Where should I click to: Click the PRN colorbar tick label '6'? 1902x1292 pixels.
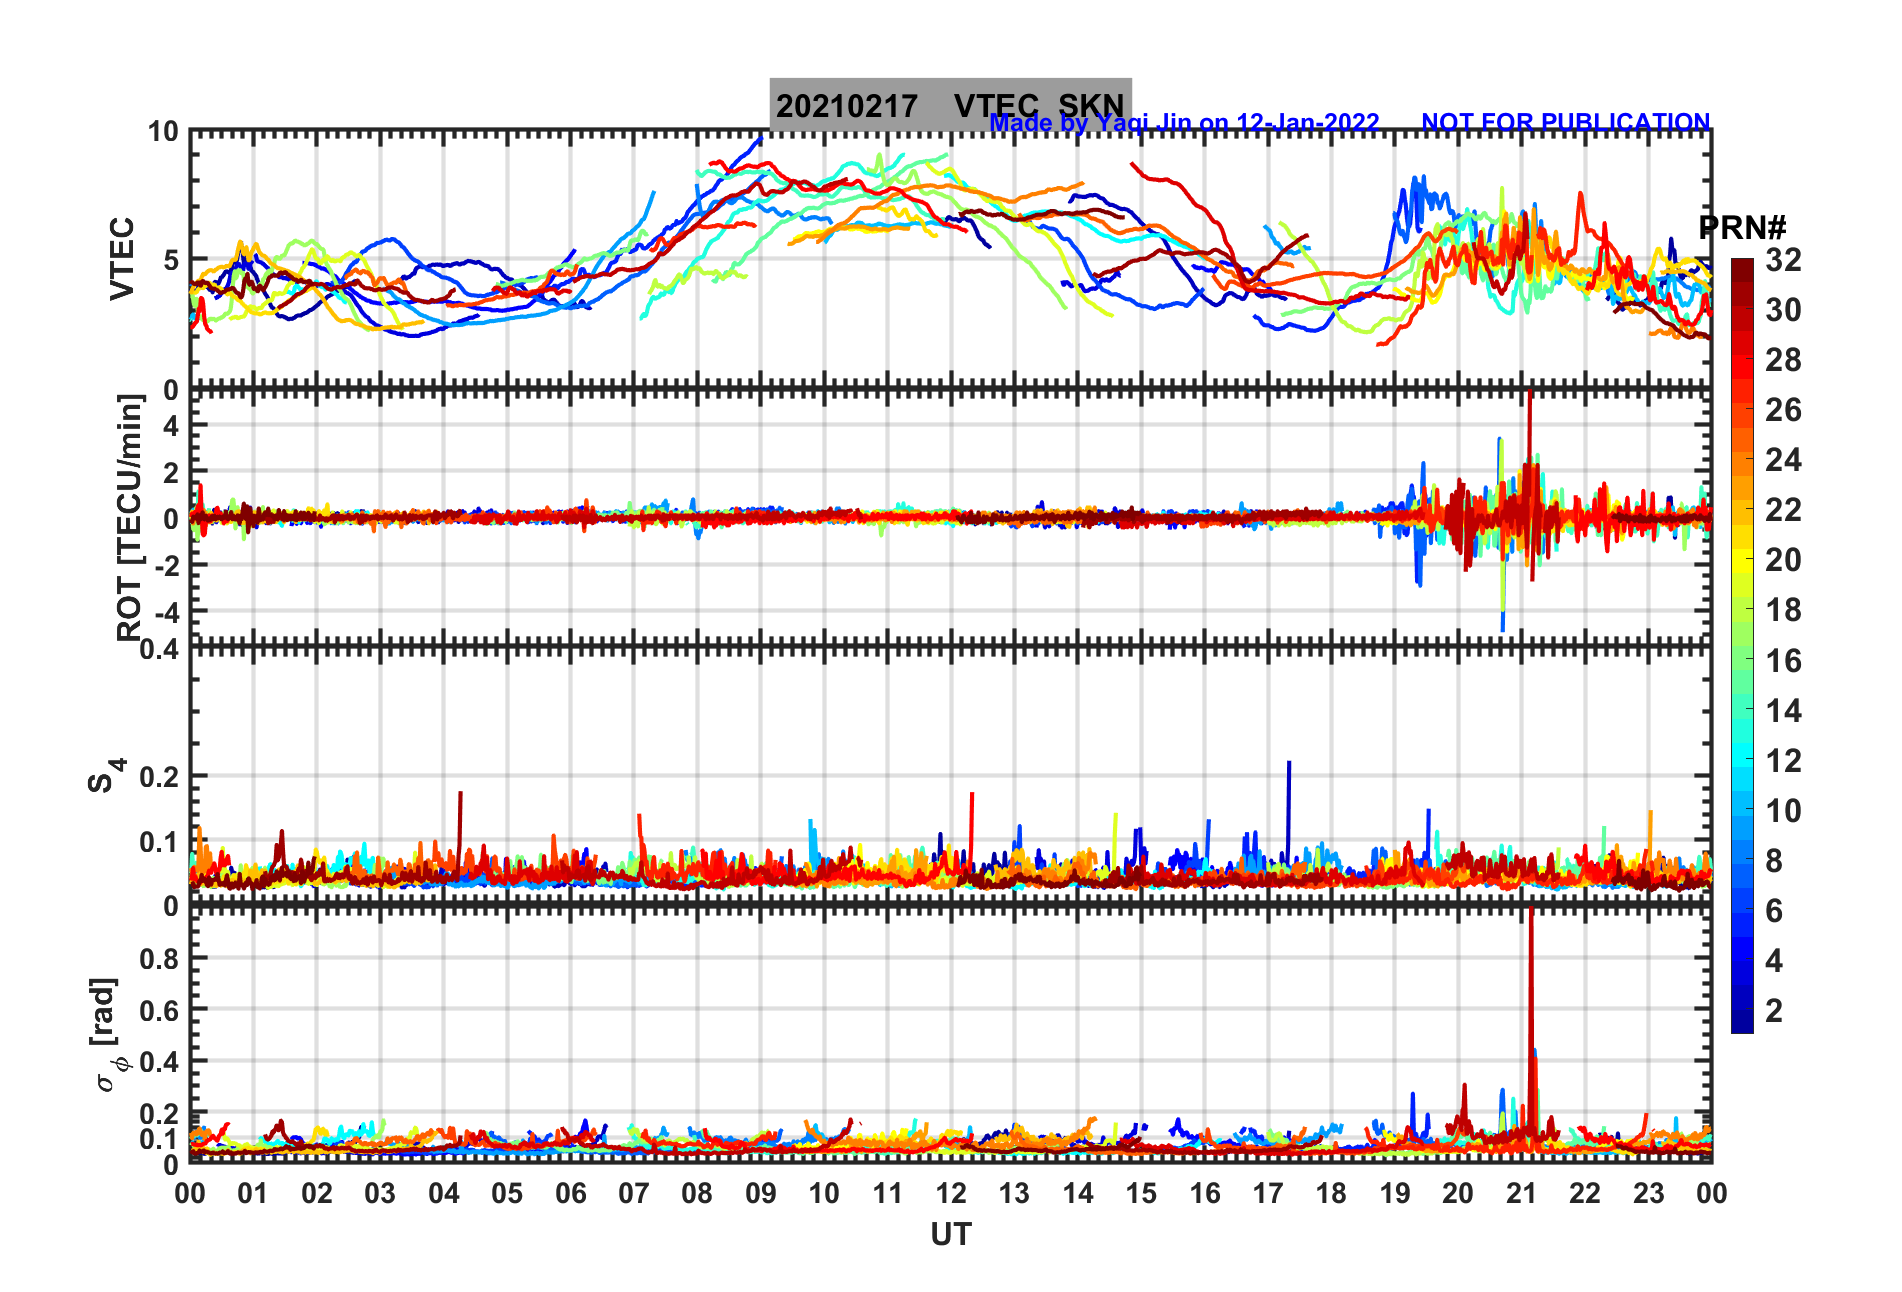click(x=1774, y=911)
